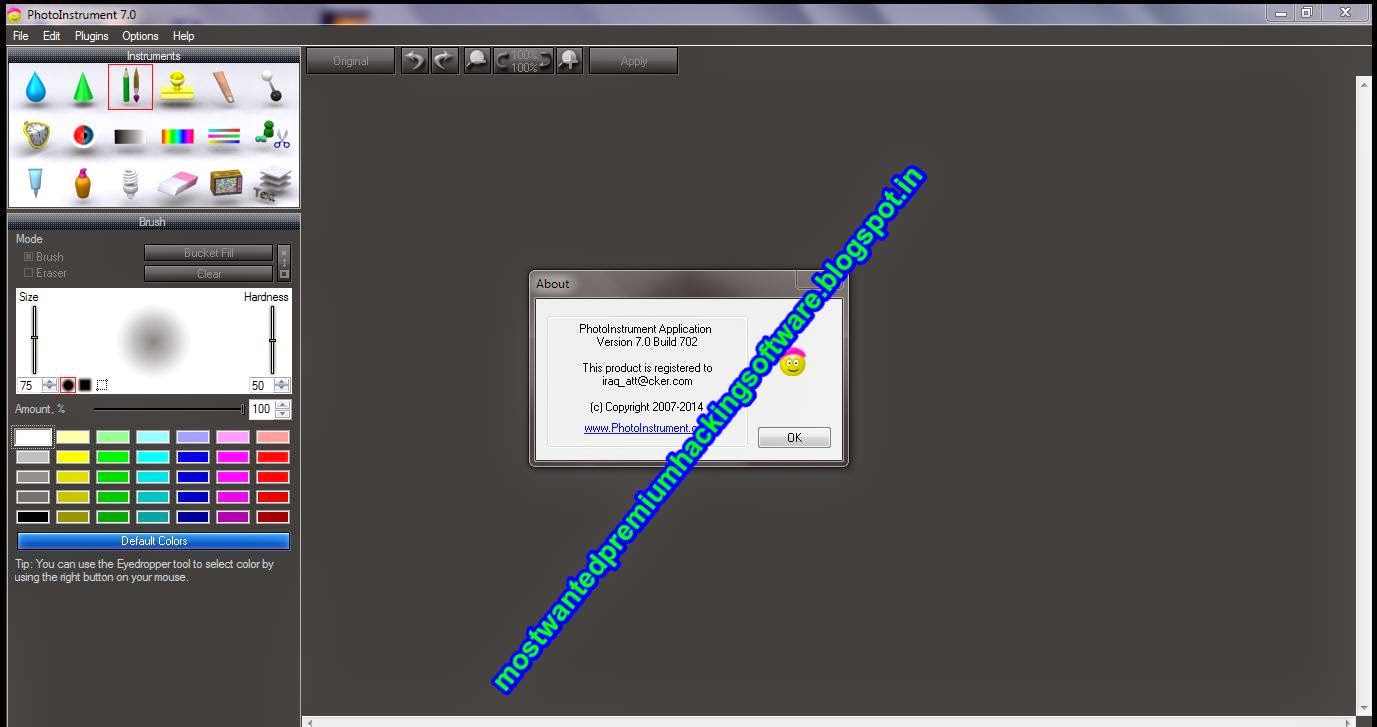Click the Size value stepper arrows
Viewport: 1377px width, 727px height.
pos(49,385)
